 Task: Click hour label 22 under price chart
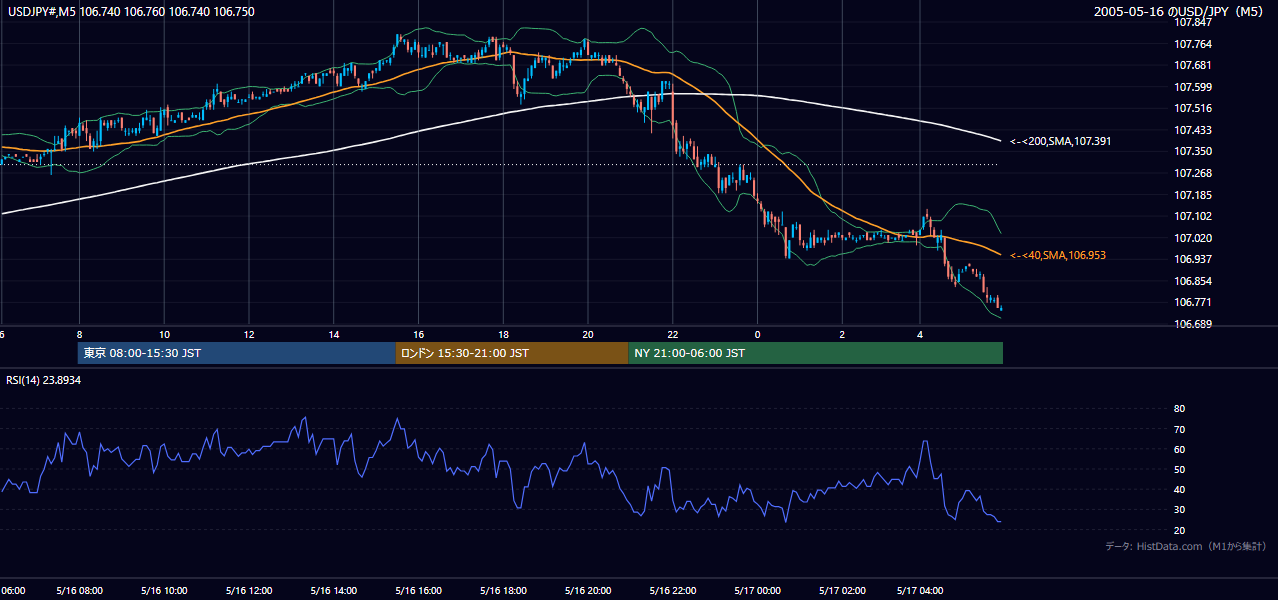[x=673, y=334]
